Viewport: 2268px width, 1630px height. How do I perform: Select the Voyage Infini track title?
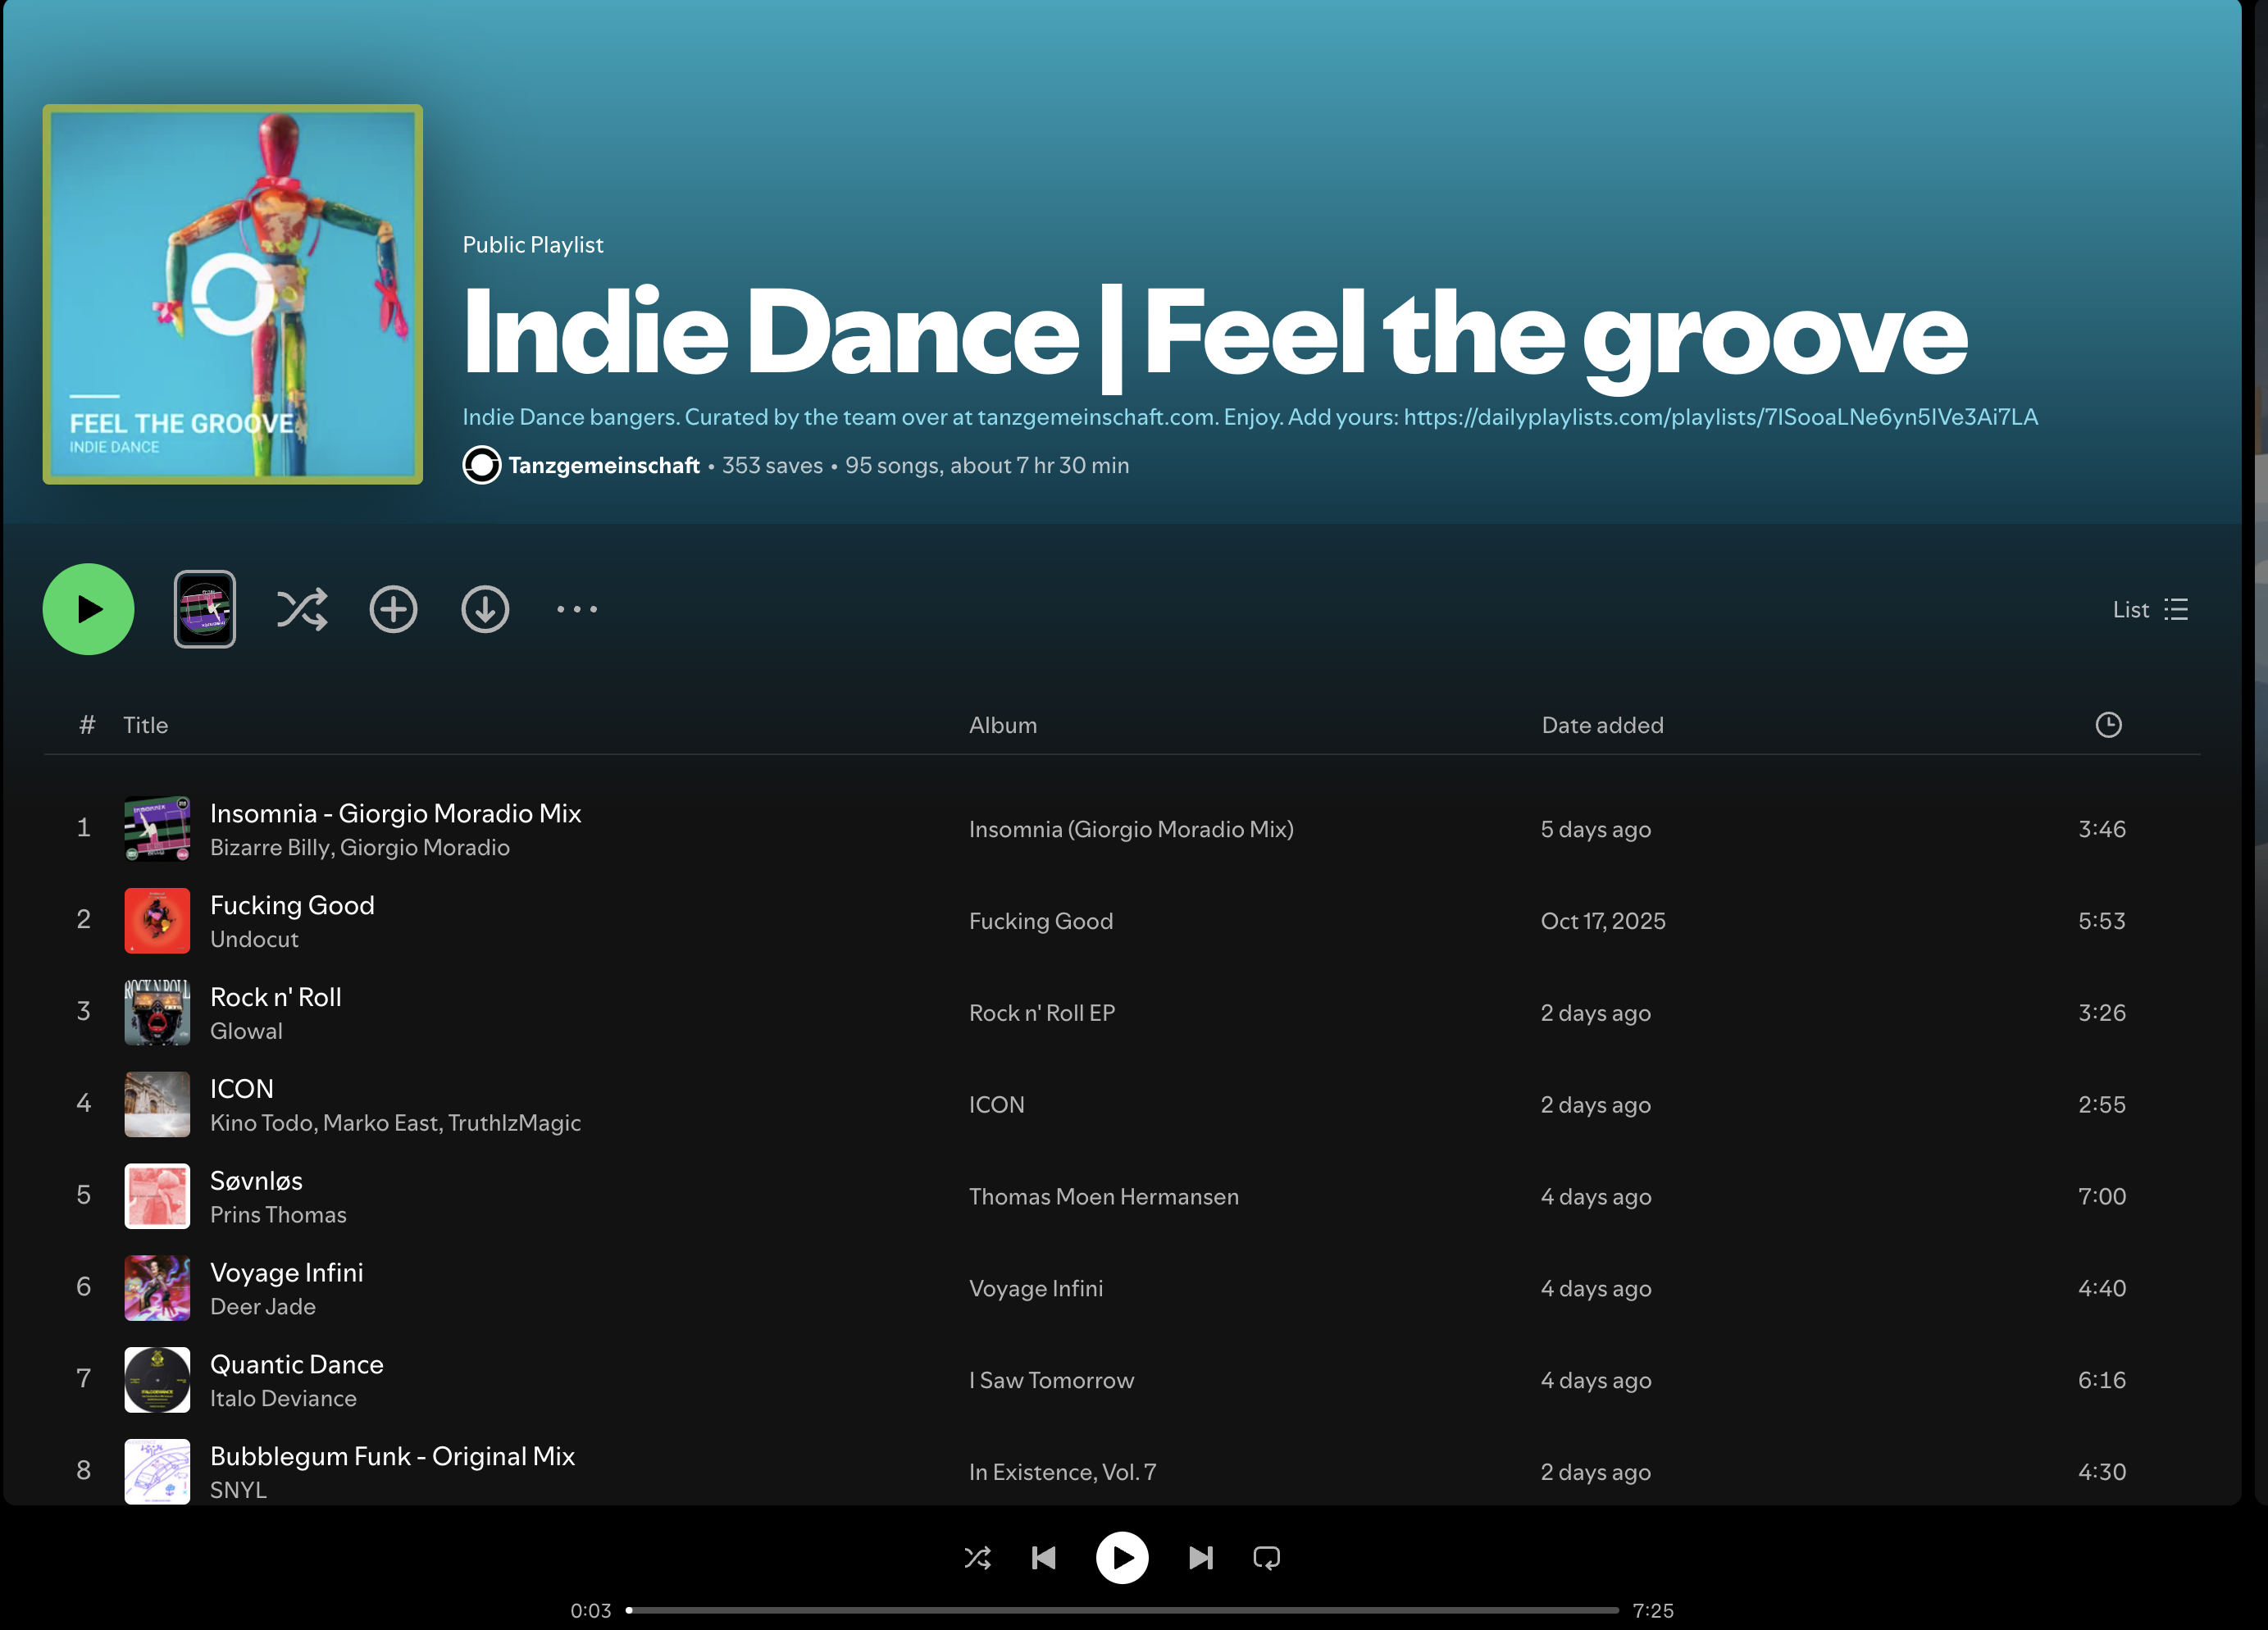[x=287, y=1273]
